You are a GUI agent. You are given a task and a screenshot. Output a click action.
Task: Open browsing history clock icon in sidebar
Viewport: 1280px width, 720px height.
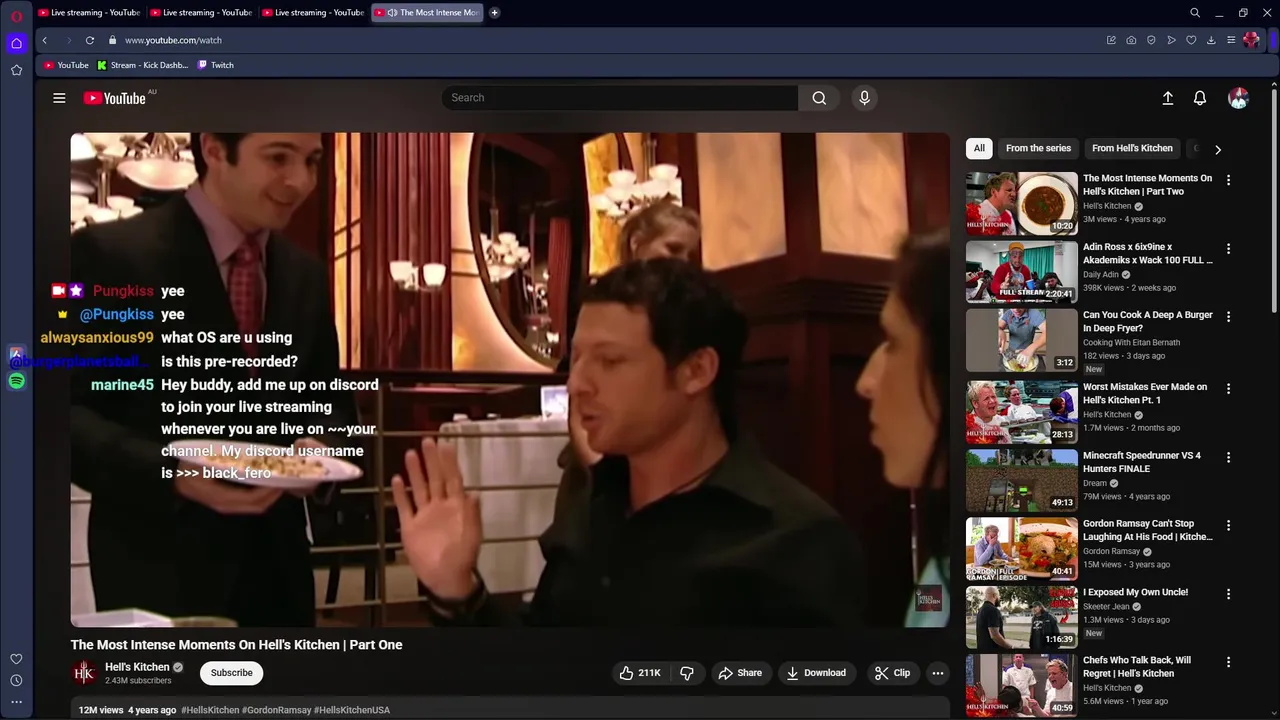[x=16, y=680]
